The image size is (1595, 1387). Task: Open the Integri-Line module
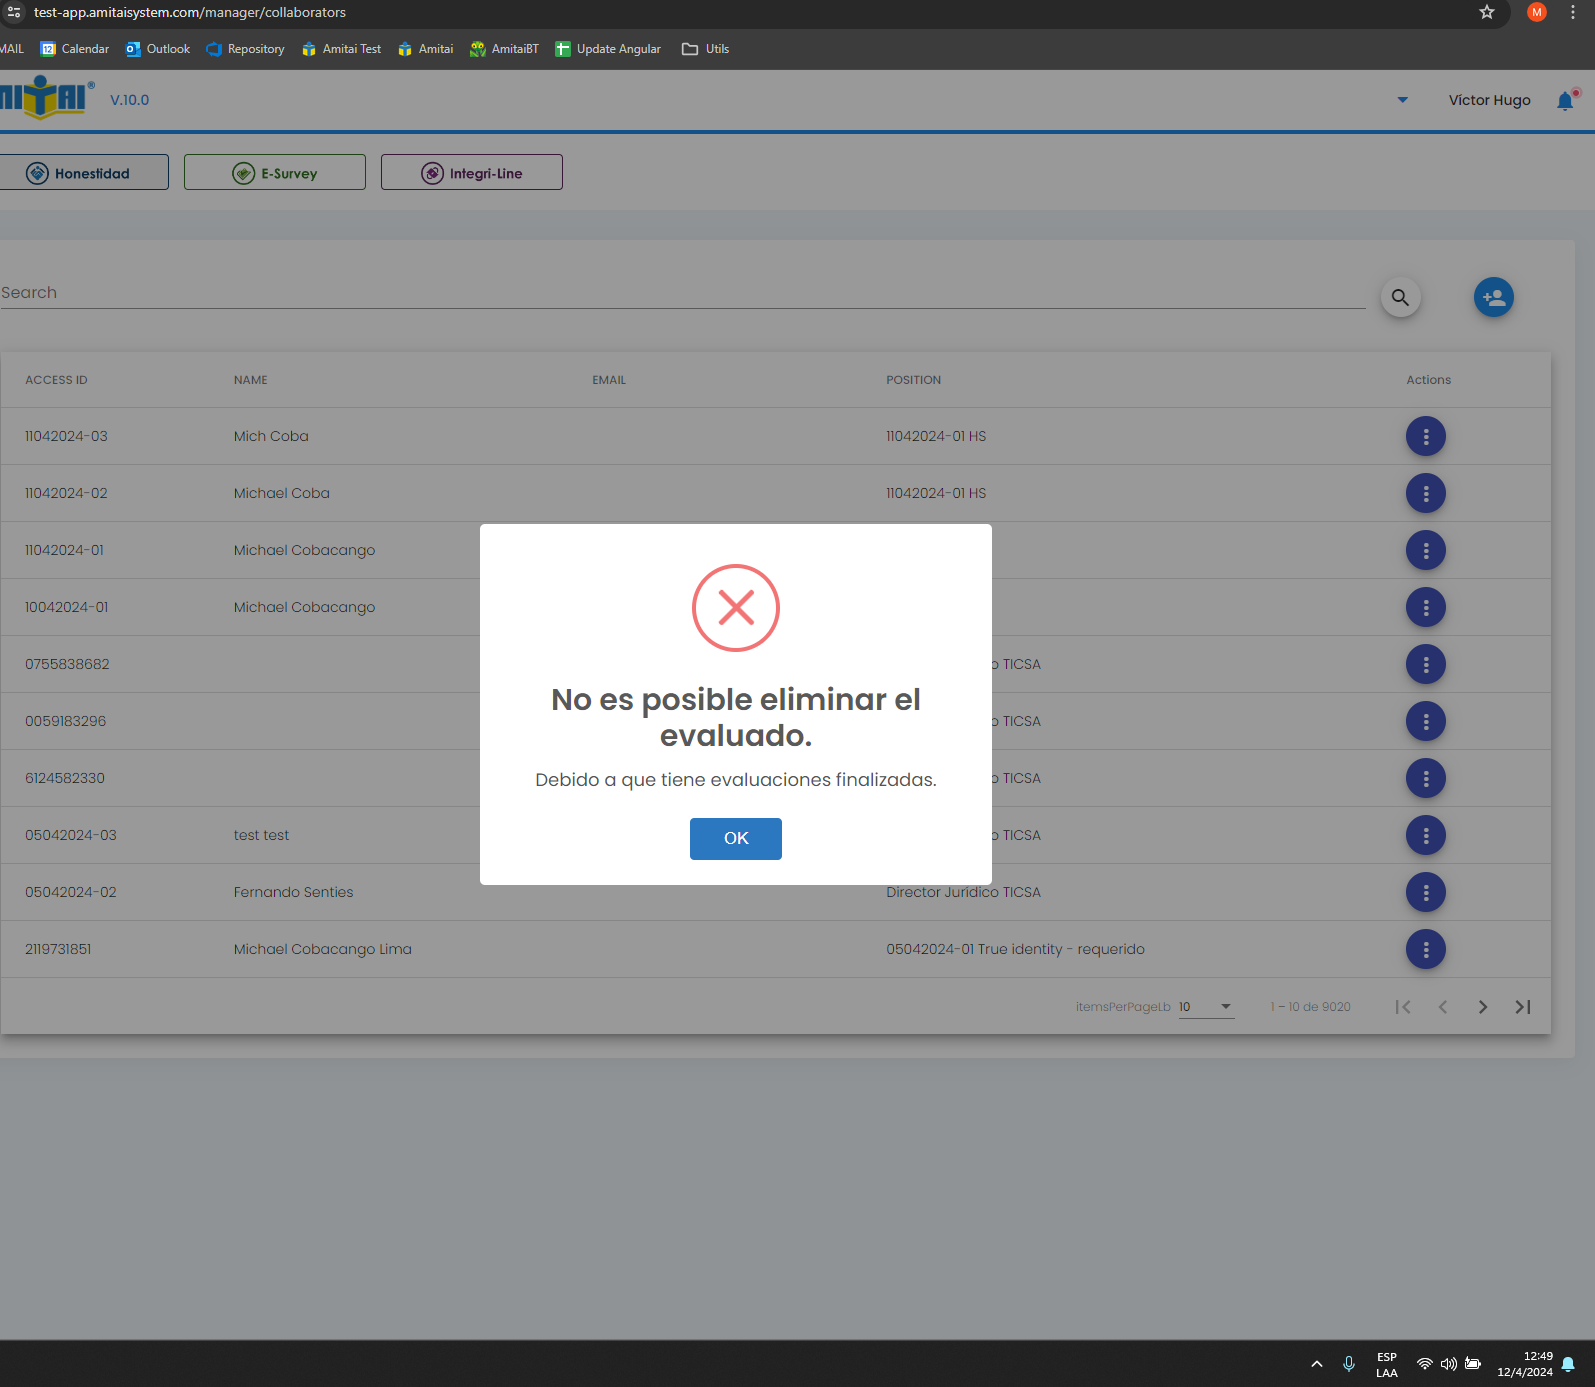click(472, 173)
